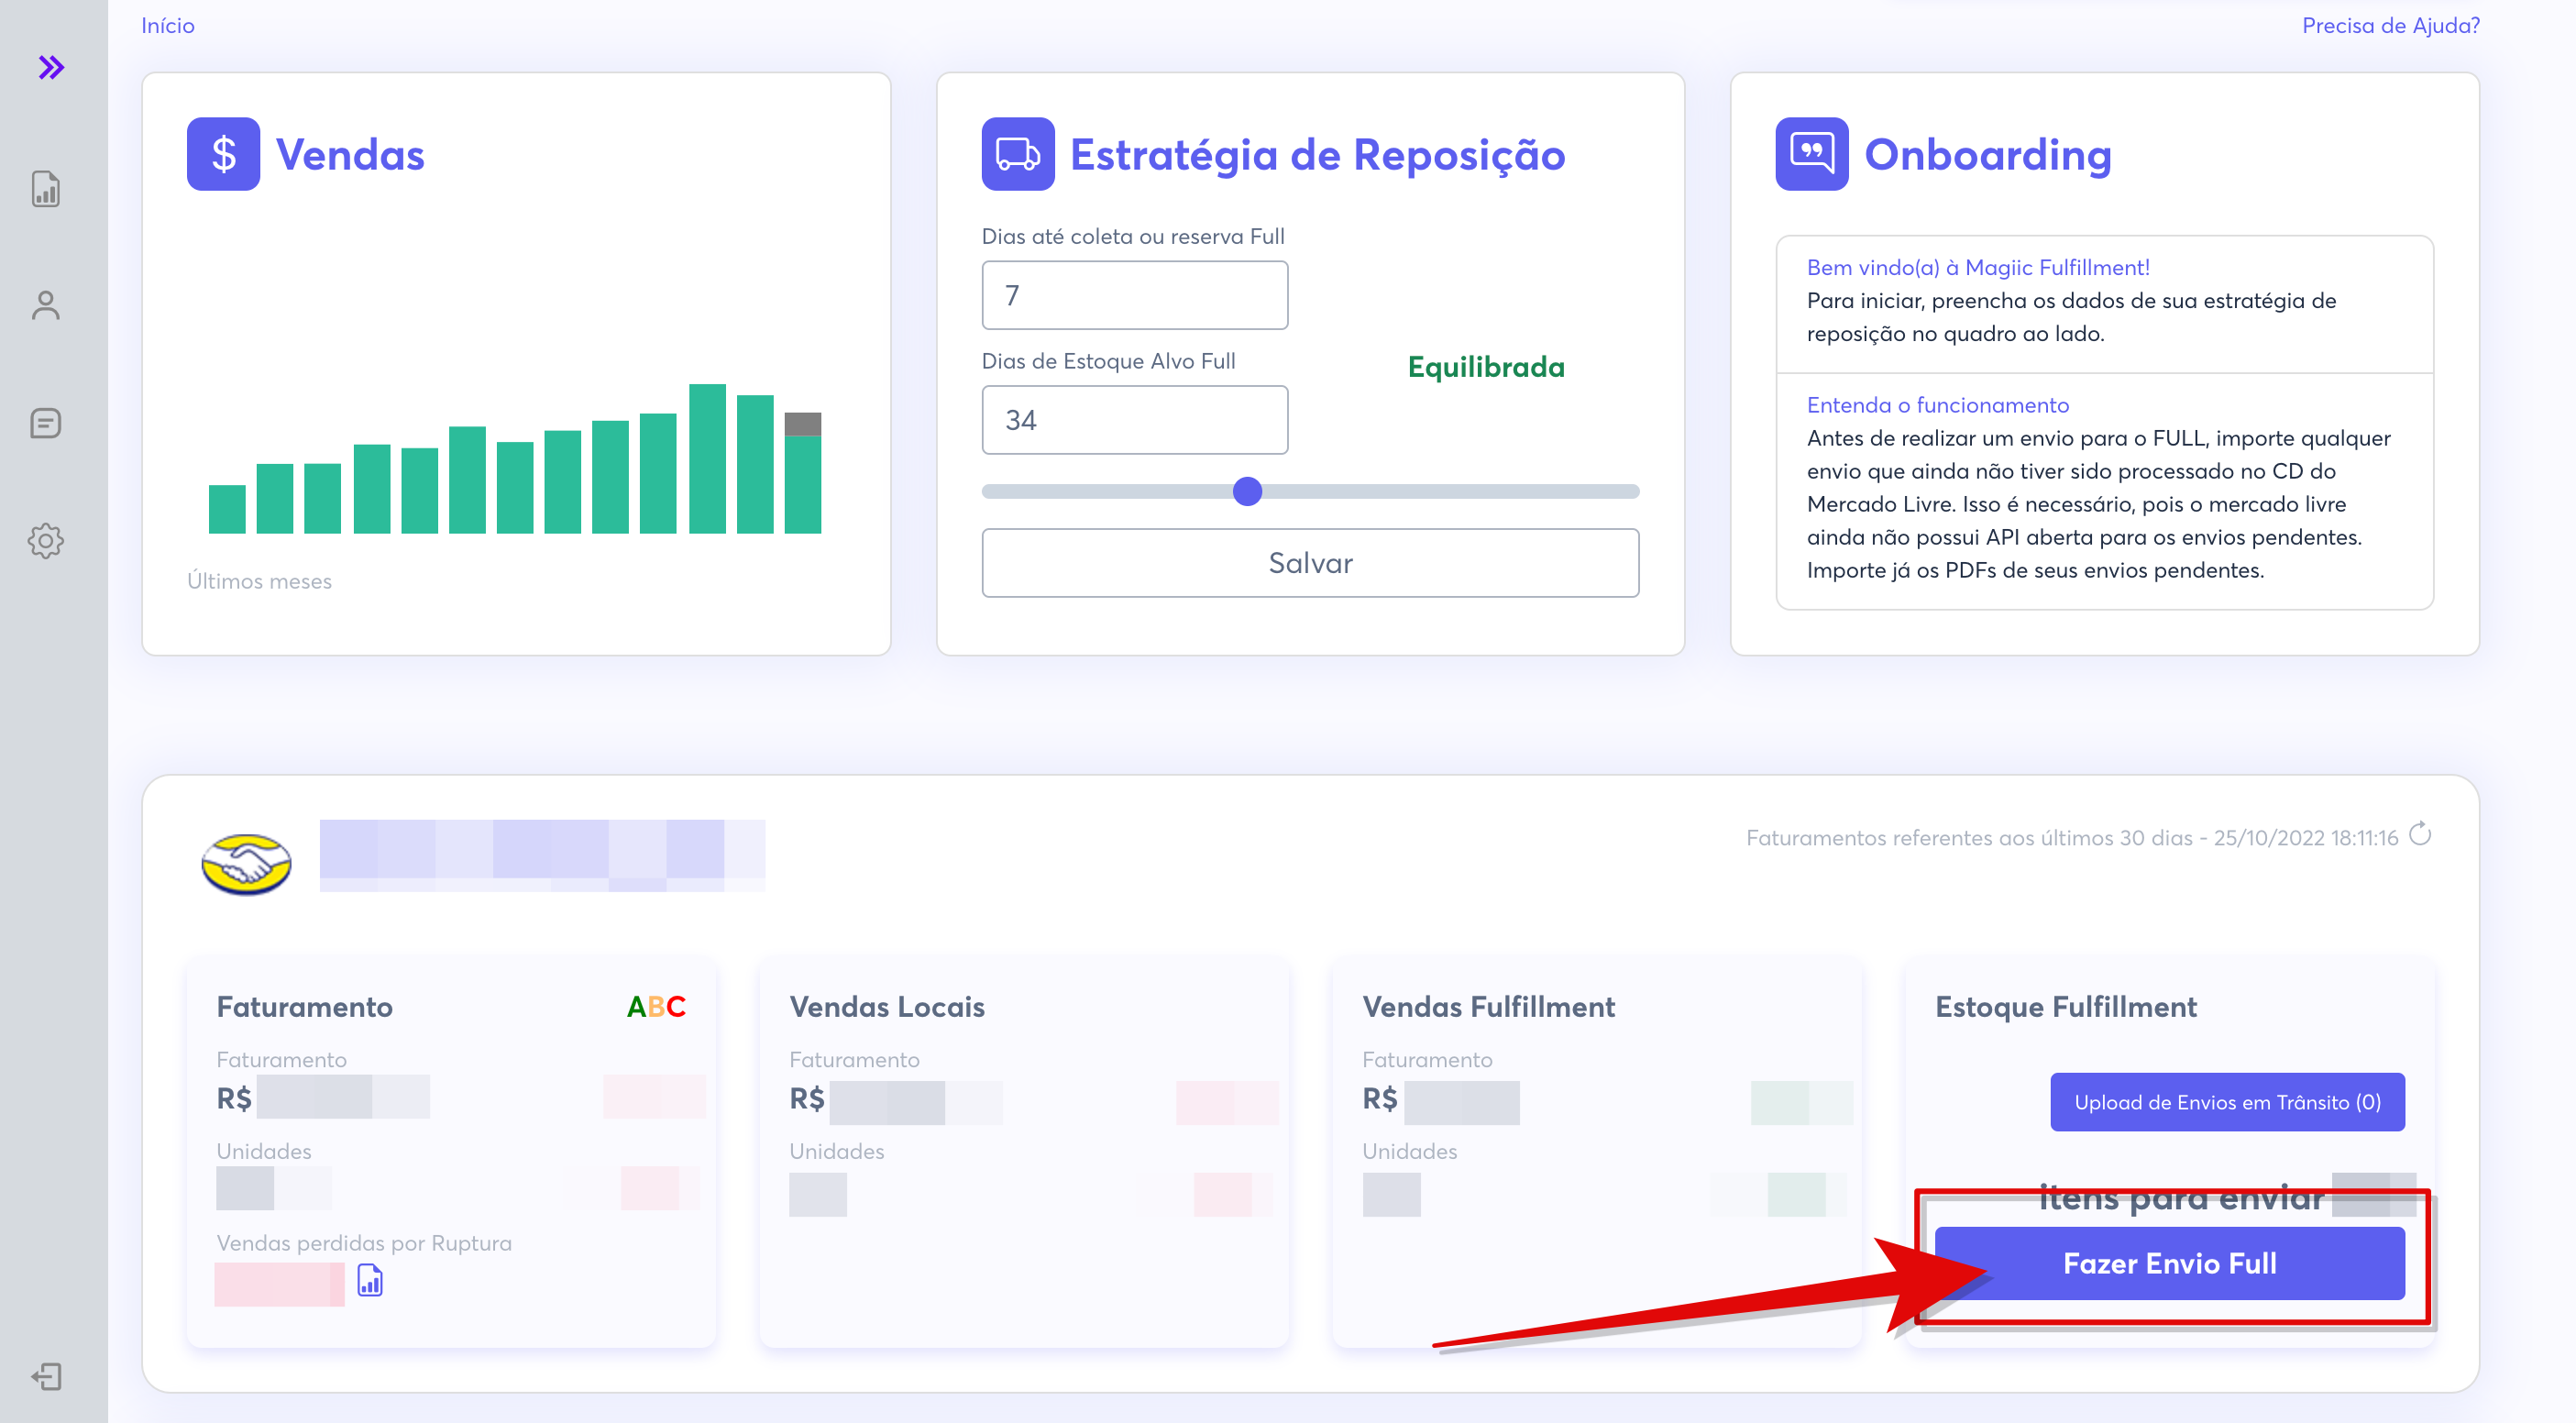Click Upload de Envios em Trânsito button

click(x=2227, y=1102)
